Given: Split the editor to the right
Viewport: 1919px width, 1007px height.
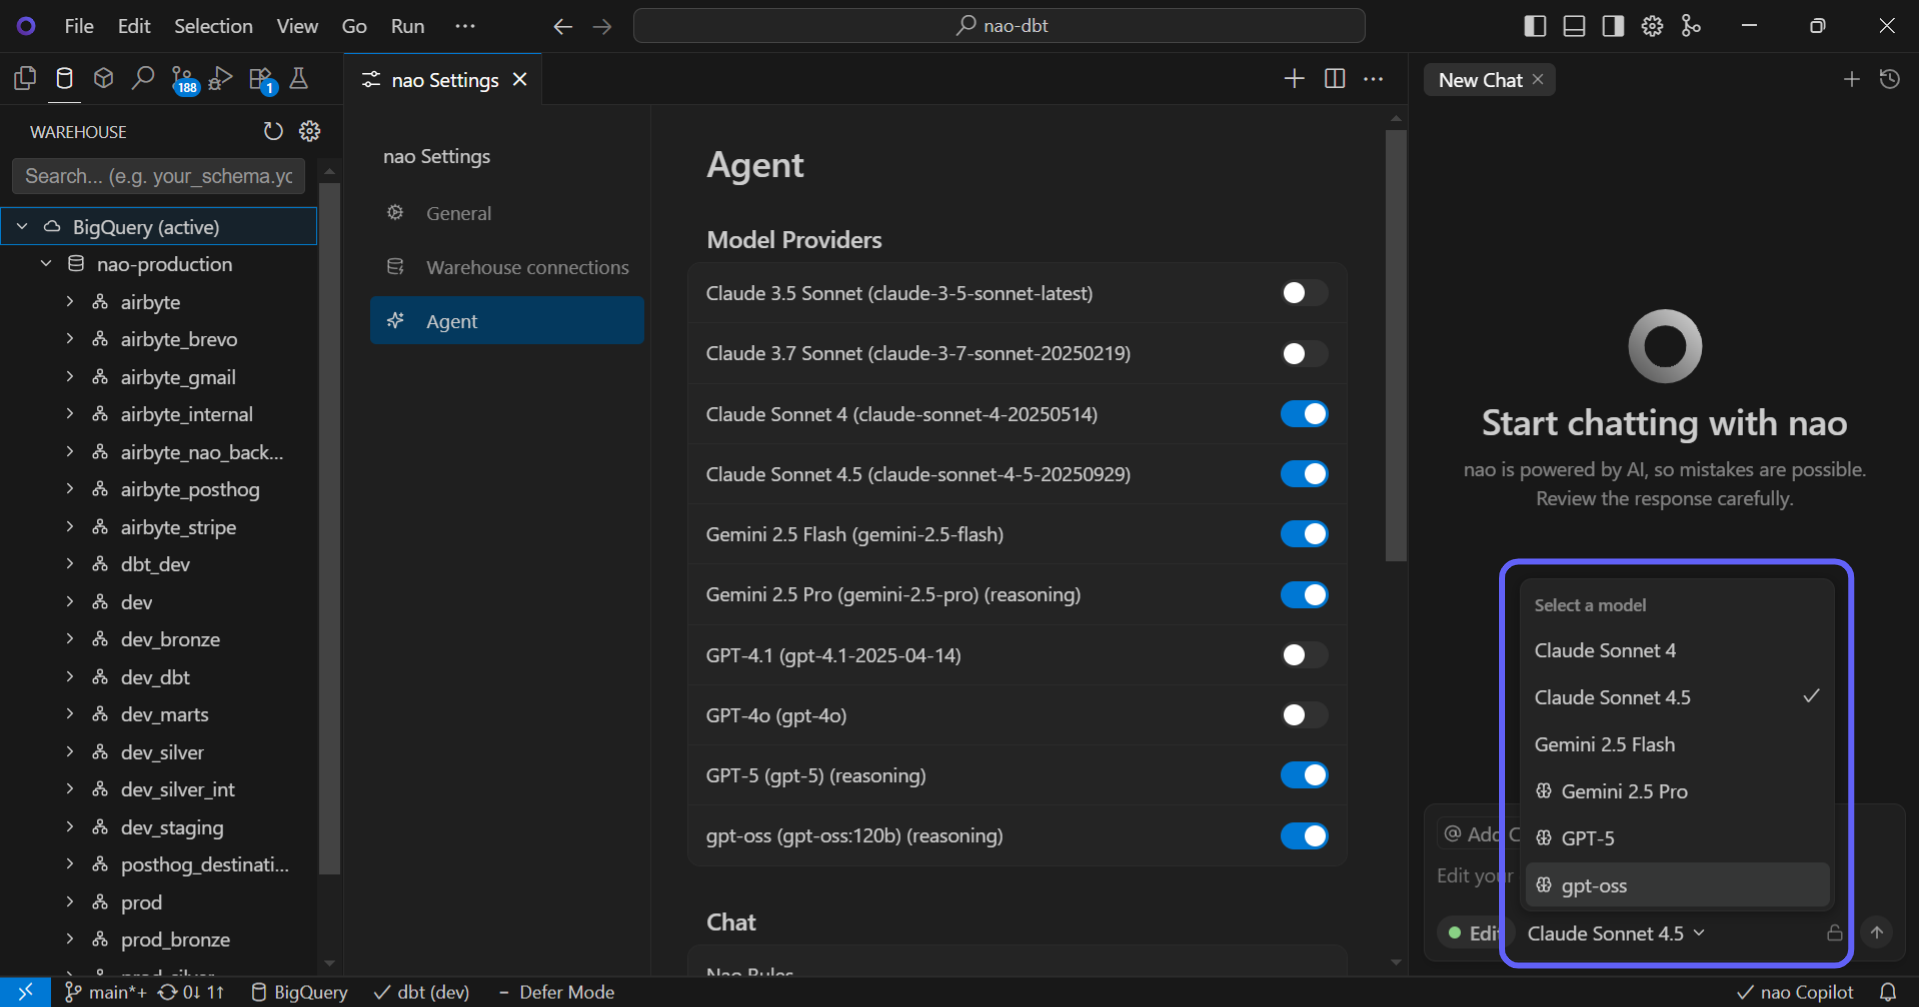Looking at the screenshot, I should [1334, 79].
